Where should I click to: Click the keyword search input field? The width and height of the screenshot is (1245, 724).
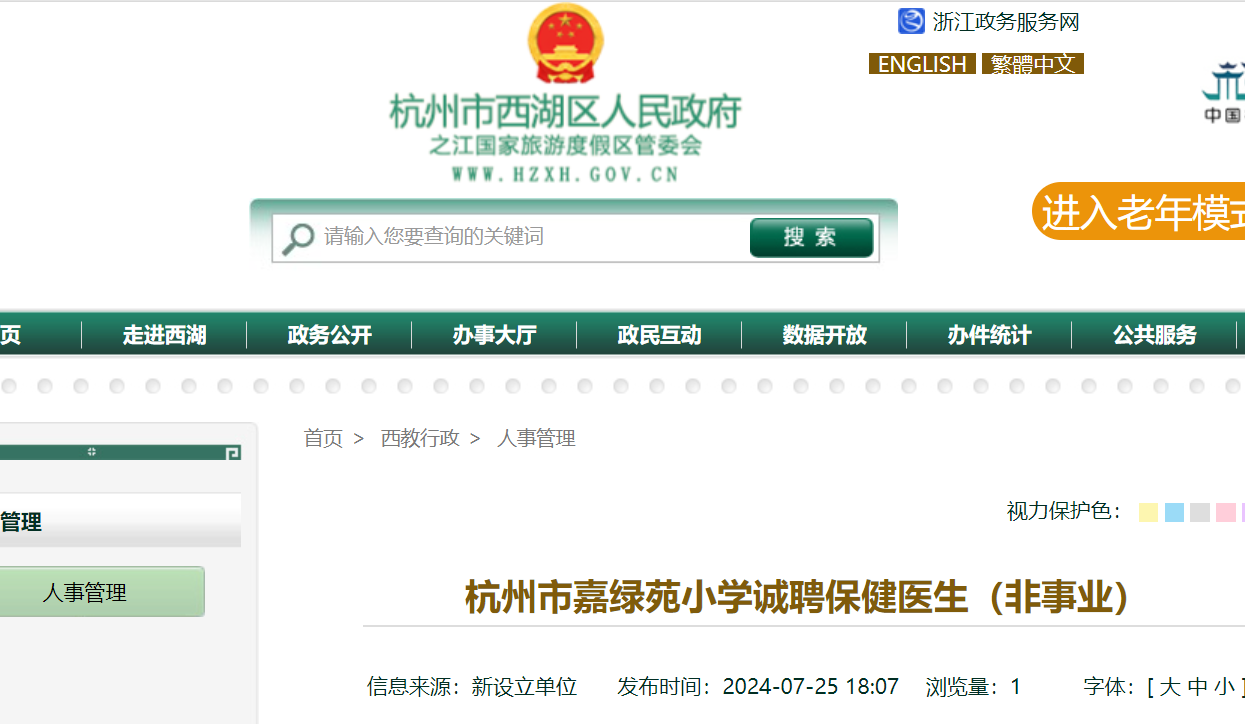pyautogui.click(x=530, y=237)
